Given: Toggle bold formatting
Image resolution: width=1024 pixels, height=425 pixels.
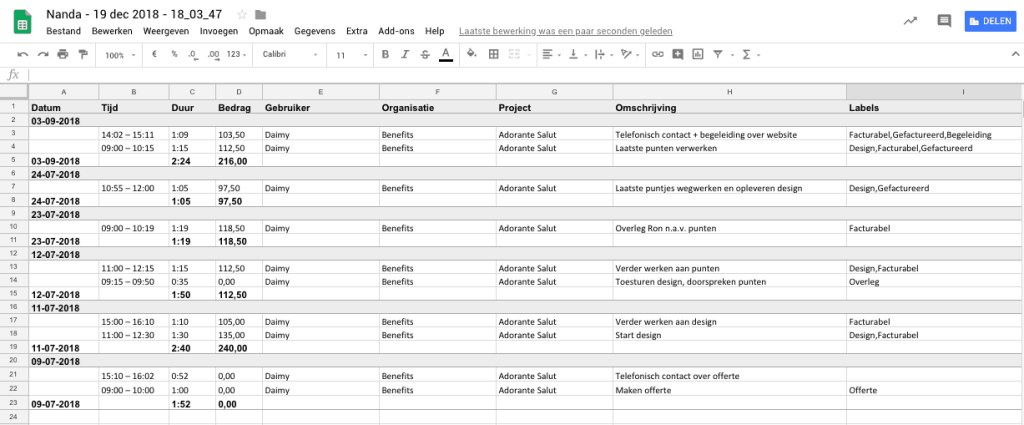Looking at the screenshot, I should point(384,55).
